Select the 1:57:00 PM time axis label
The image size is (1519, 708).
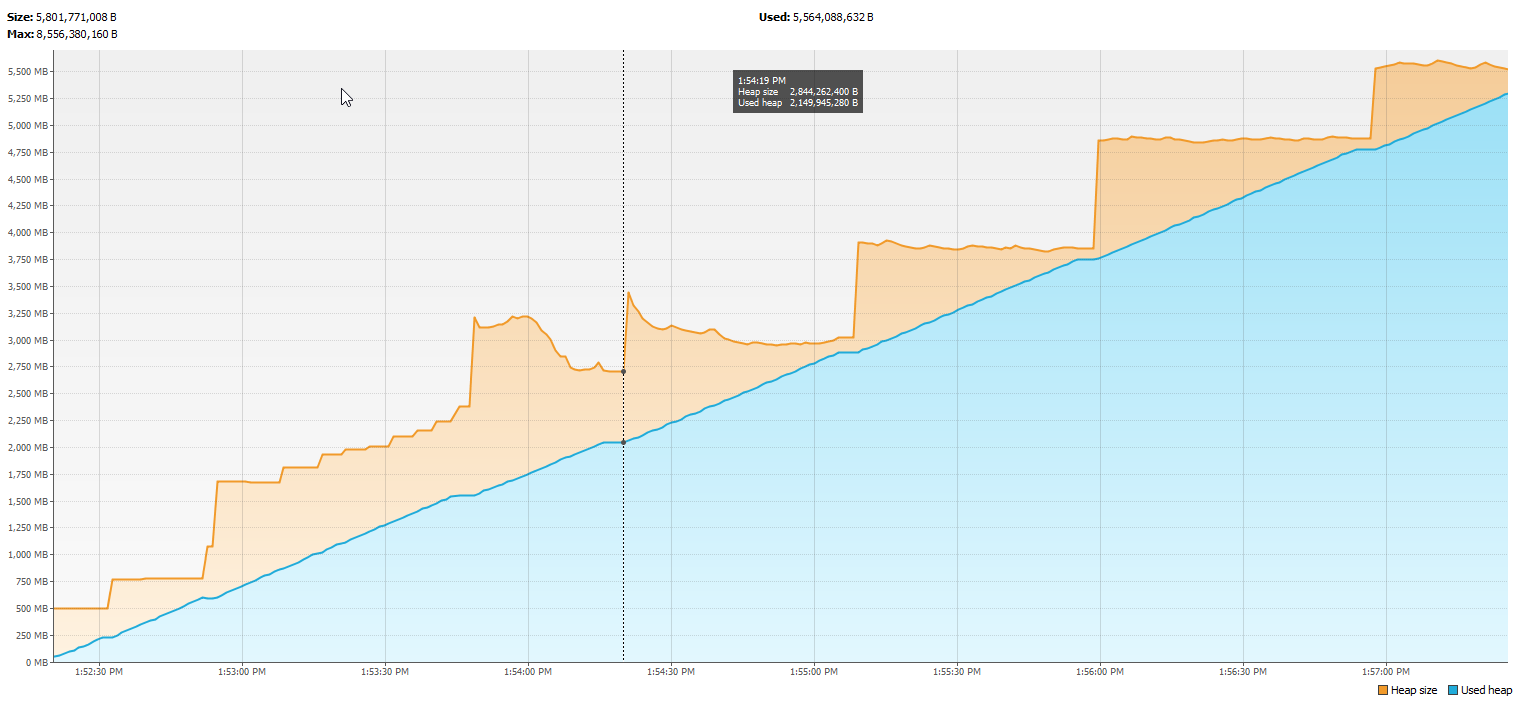(1385, 672)
